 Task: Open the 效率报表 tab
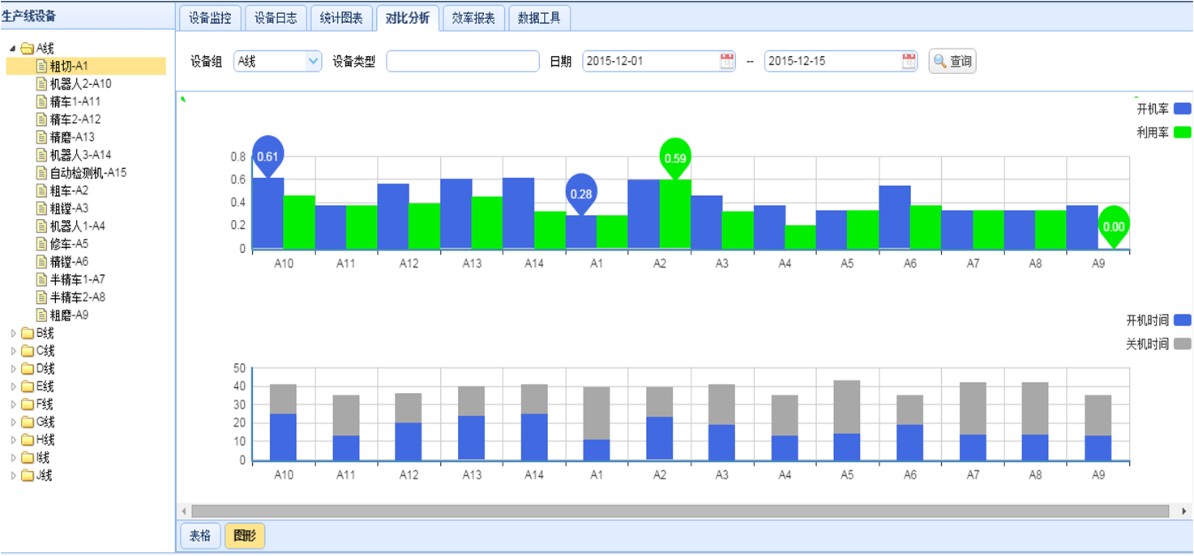(x=473, y=18)
